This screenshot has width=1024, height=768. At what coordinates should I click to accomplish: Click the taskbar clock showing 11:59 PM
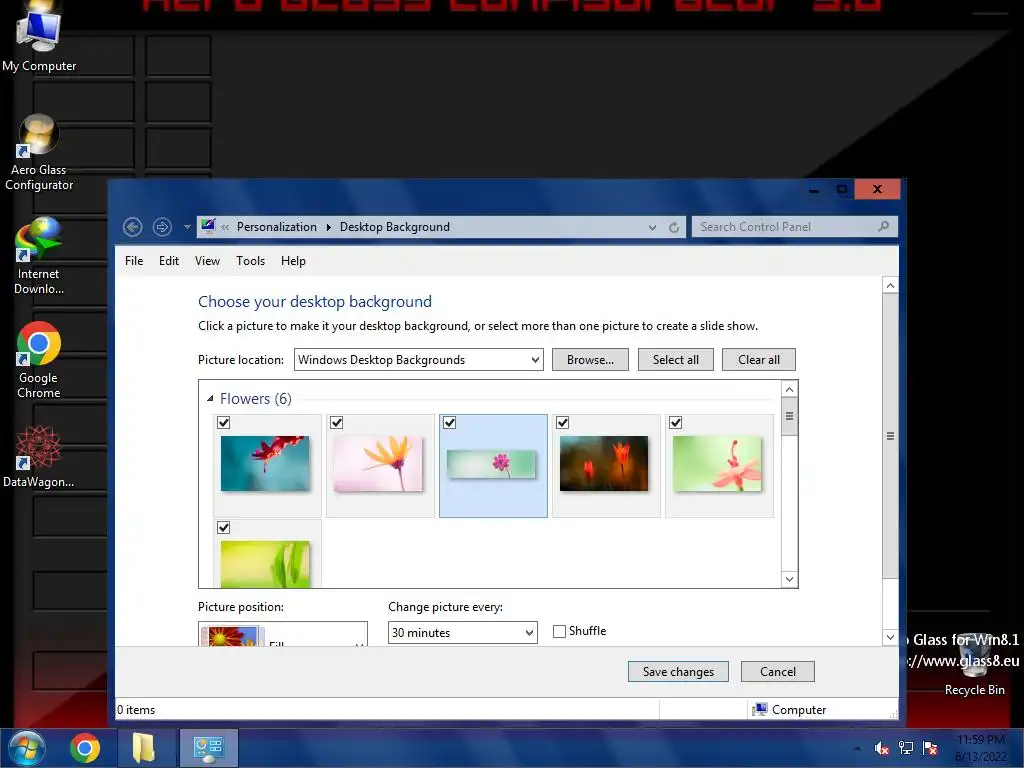(981, 748)
